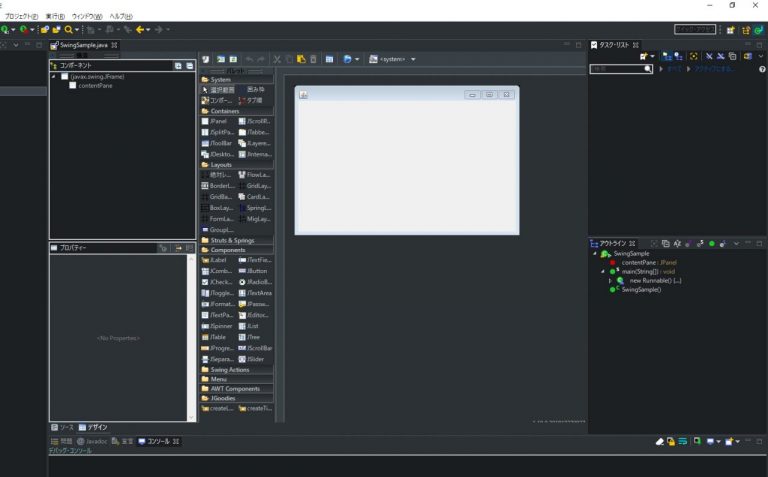Switch to the ソース tab
Viewport: 768px width, 477px height.
(x=63, y=427)
